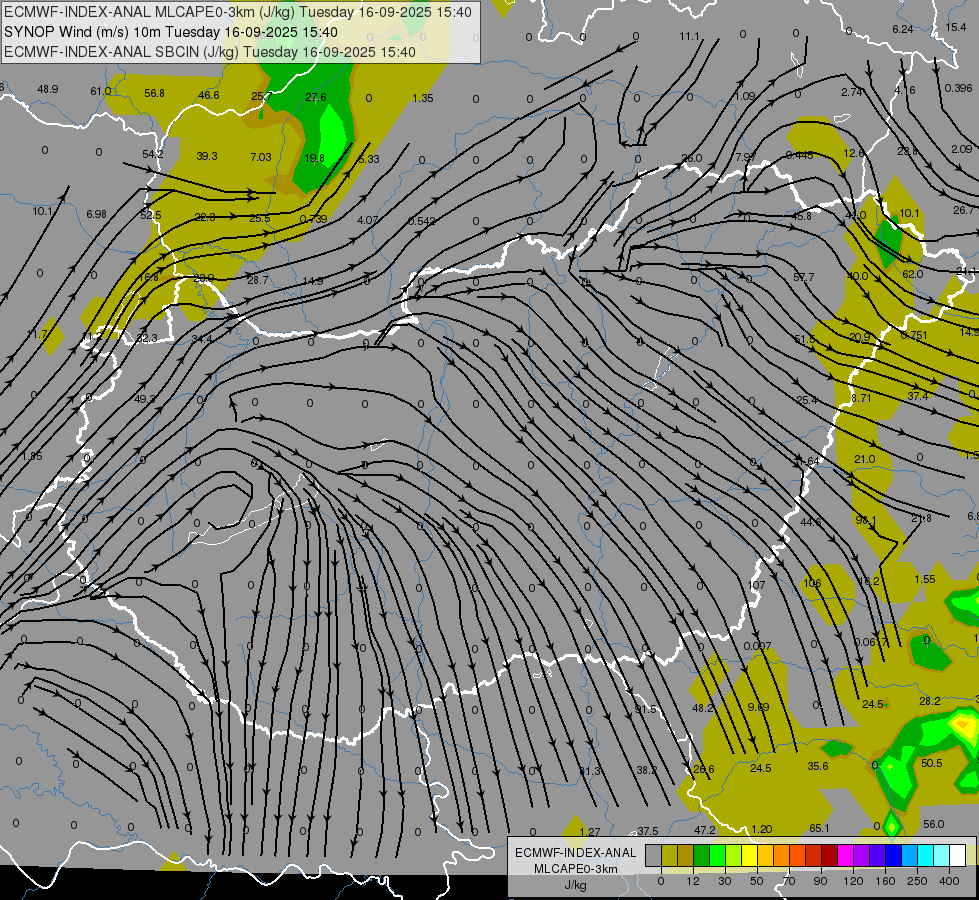Click the map value 50.5
Screen dimensions: 979x900
pos(932,763)
